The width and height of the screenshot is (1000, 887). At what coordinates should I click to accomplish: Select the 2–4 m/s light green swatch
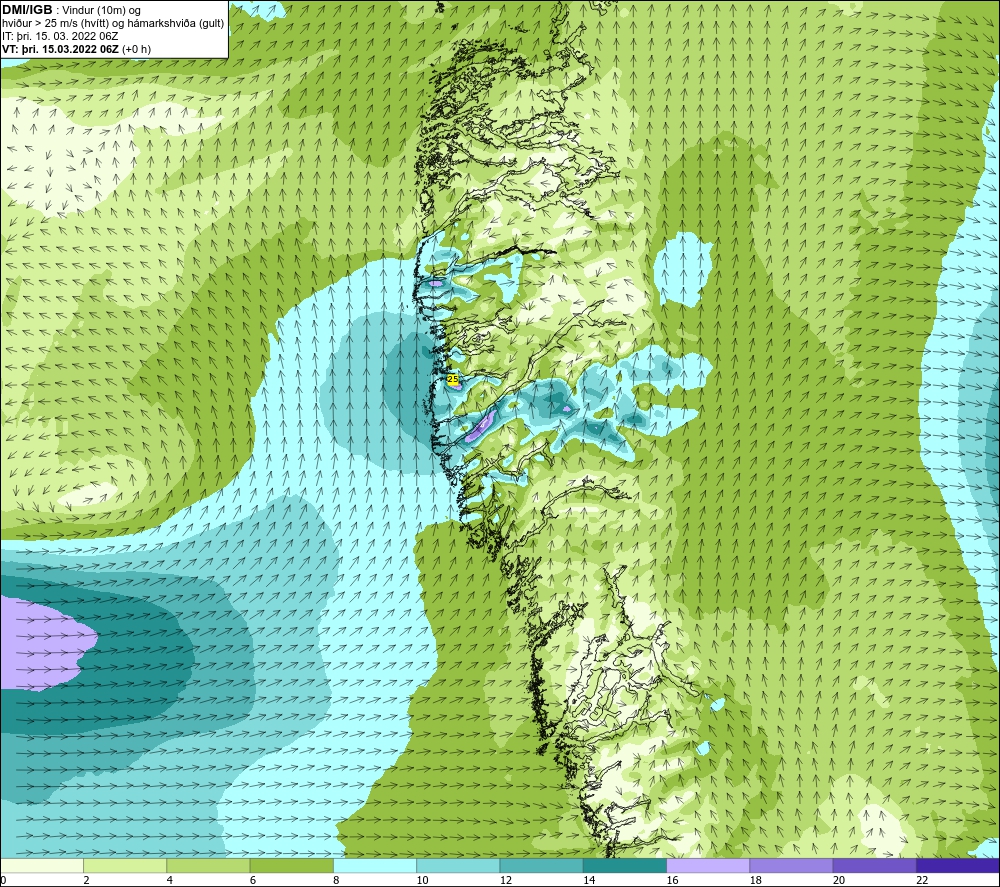coord(125,866)
